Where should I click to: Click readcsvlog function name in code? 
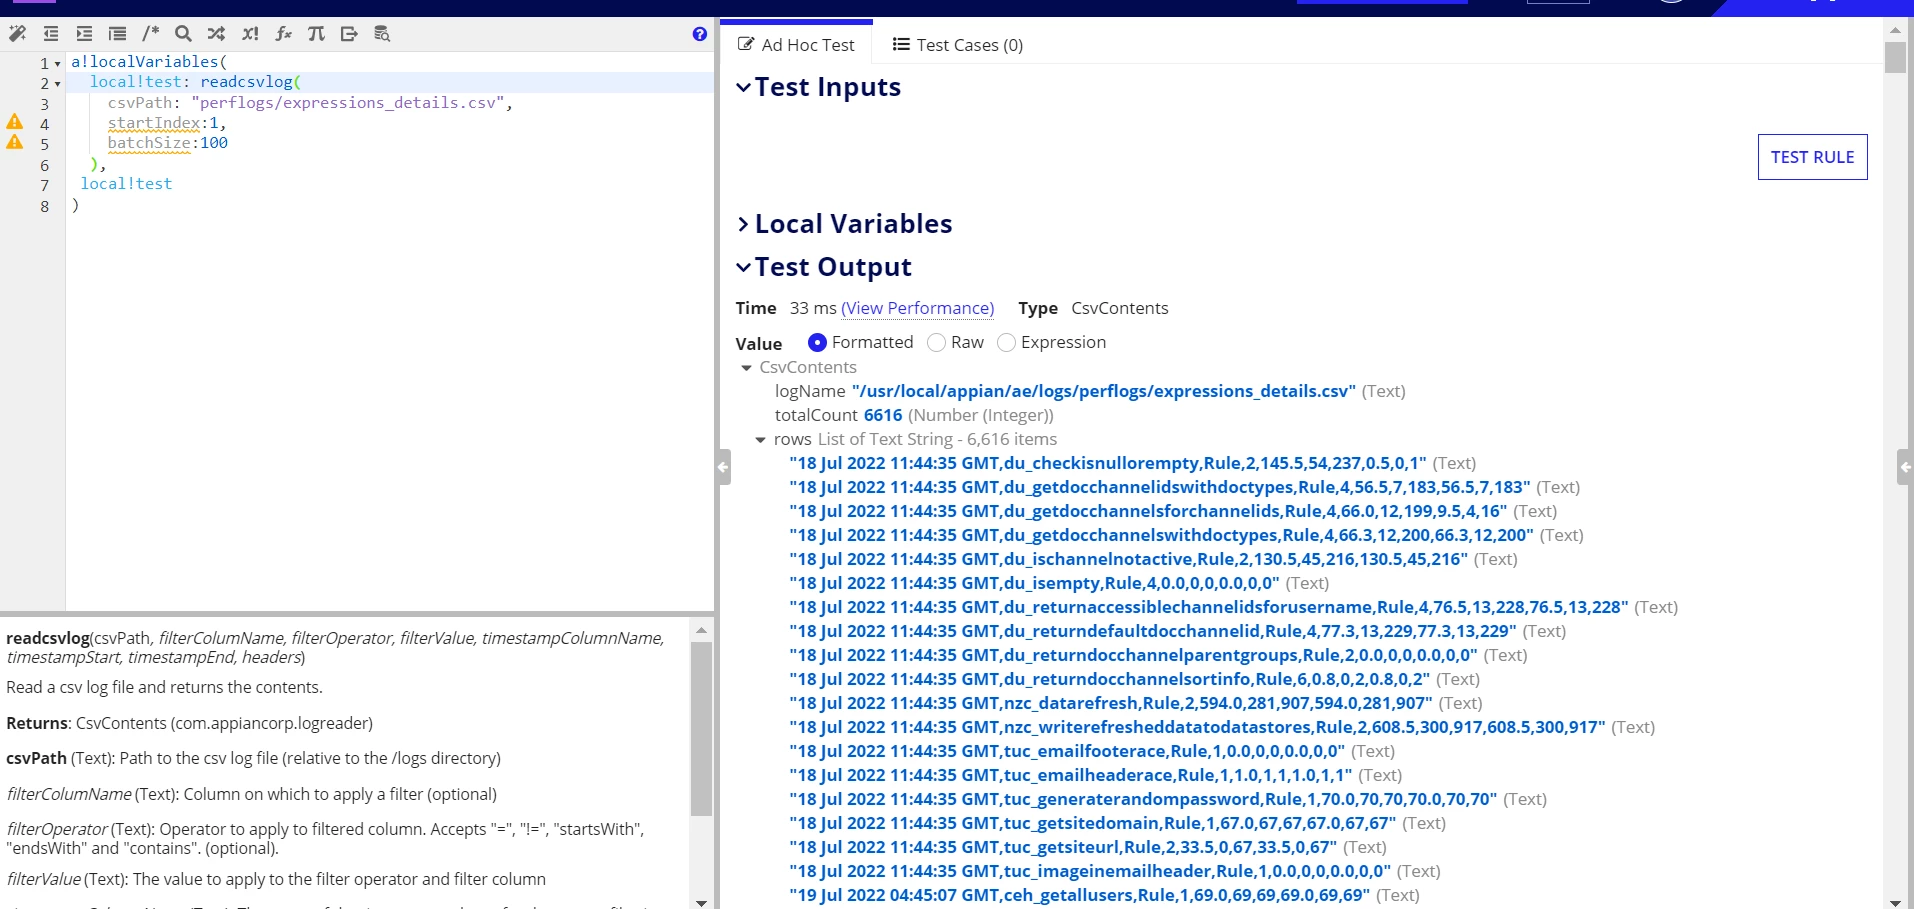[246, 82]
